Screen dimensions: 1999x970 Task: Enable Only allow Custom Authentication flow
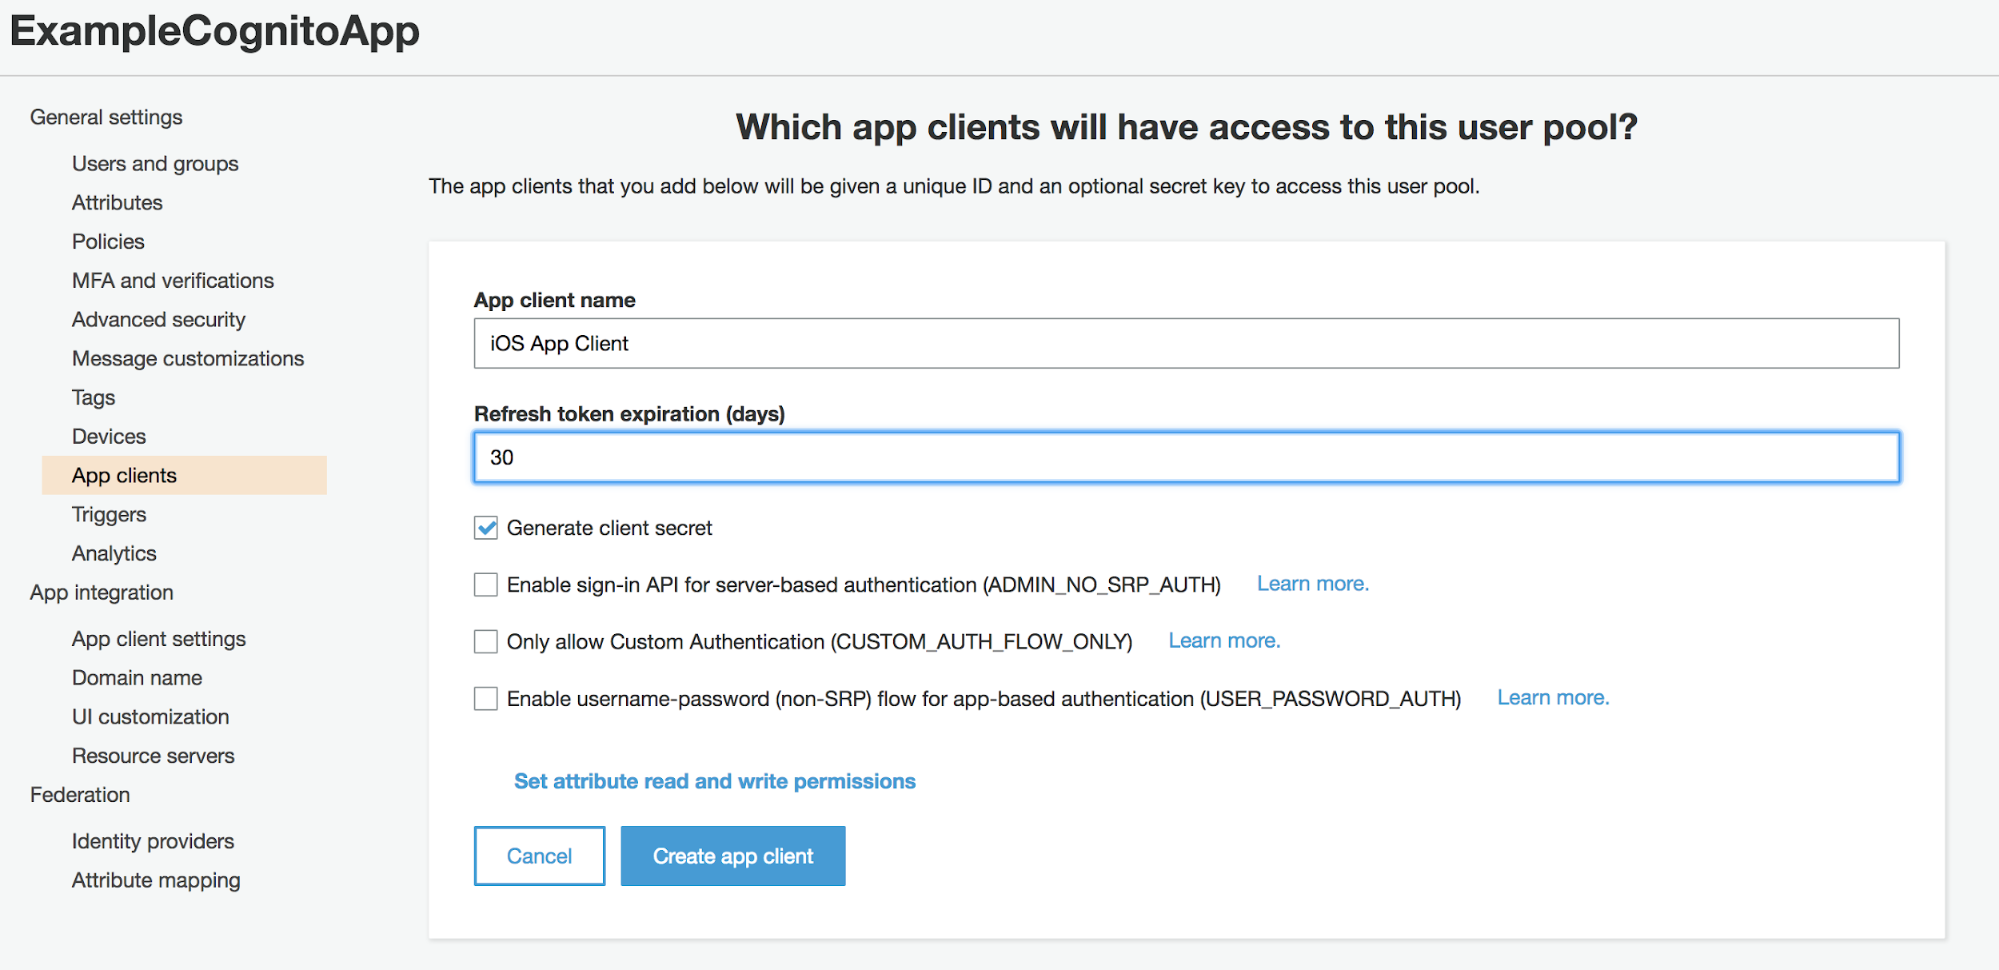point(485,641)
